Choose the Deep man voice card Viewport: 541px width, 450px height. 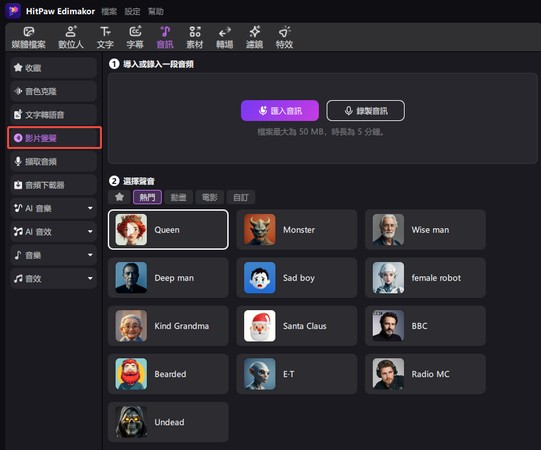point(168,277)
